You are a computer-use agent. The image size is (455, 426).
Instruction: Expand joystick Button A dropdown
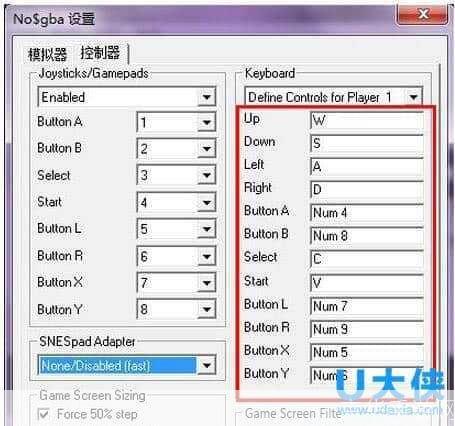pos(176,122)
